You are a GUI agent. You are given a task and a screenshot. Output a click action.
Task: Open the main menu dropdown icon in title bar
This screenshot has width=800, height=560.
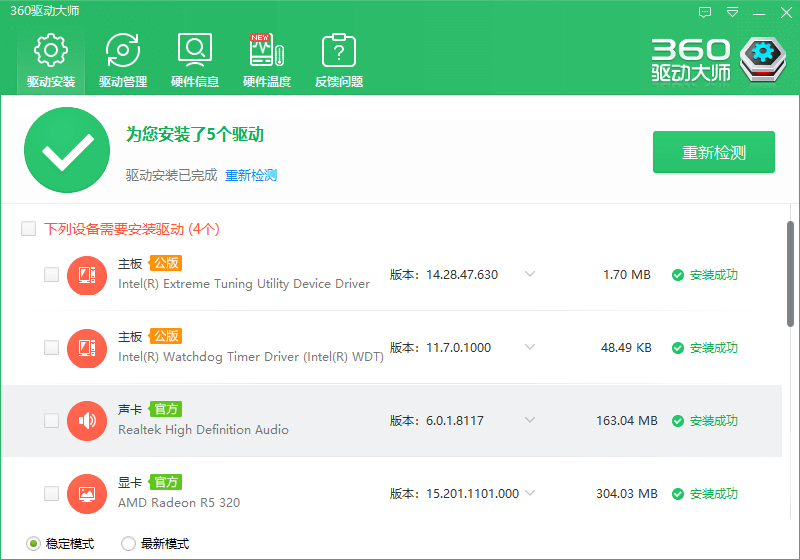(732, 12)
